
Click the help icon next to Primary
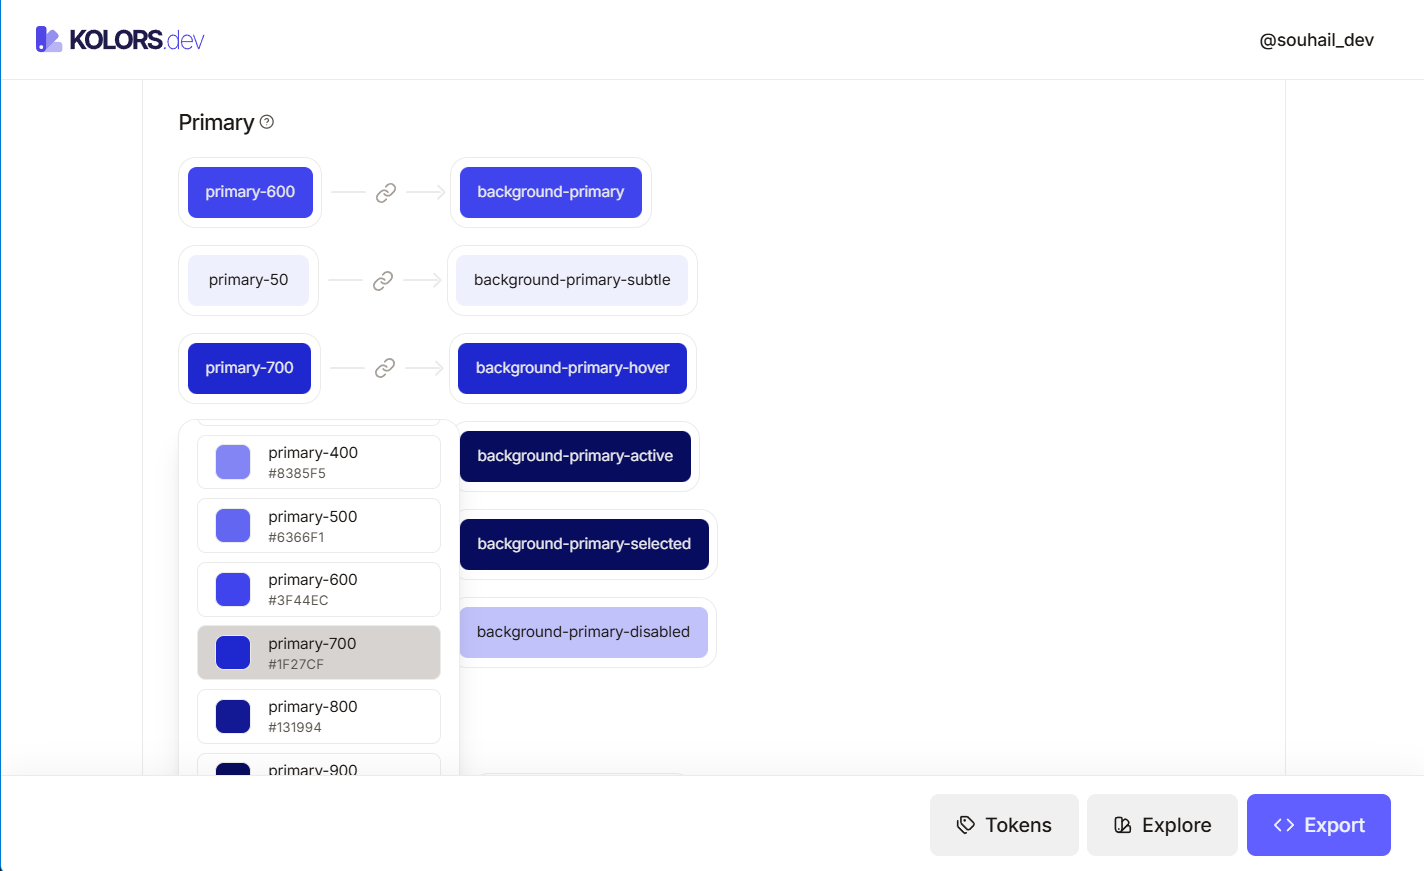(267, 122)
